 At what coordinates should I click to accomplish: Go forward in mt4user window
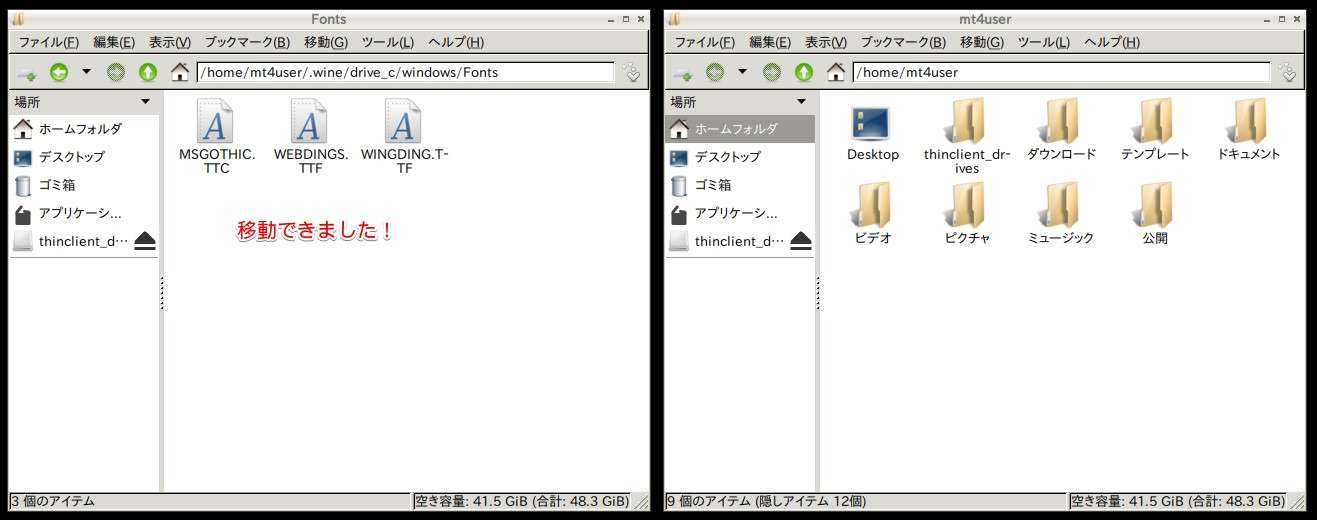(772, 72)
